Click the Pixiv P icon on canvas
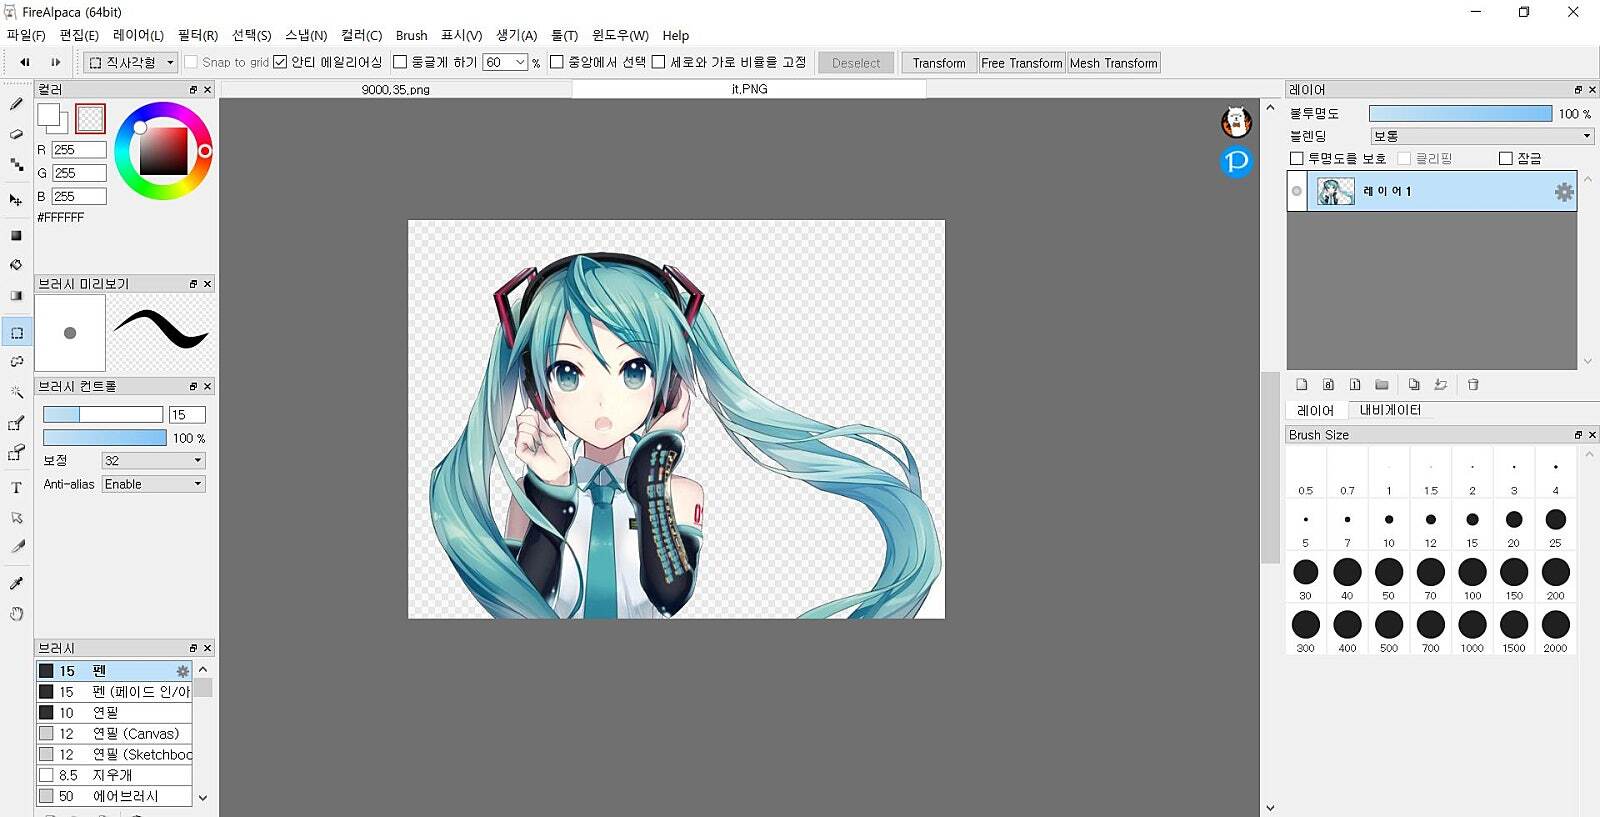Viewport: 1600px width, 817px height. coord(1237,161)
